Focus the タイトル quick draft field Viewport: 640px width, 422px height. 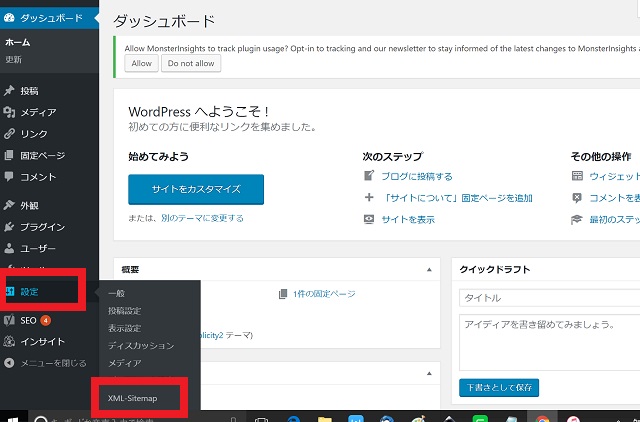click(x=549, y=298)
